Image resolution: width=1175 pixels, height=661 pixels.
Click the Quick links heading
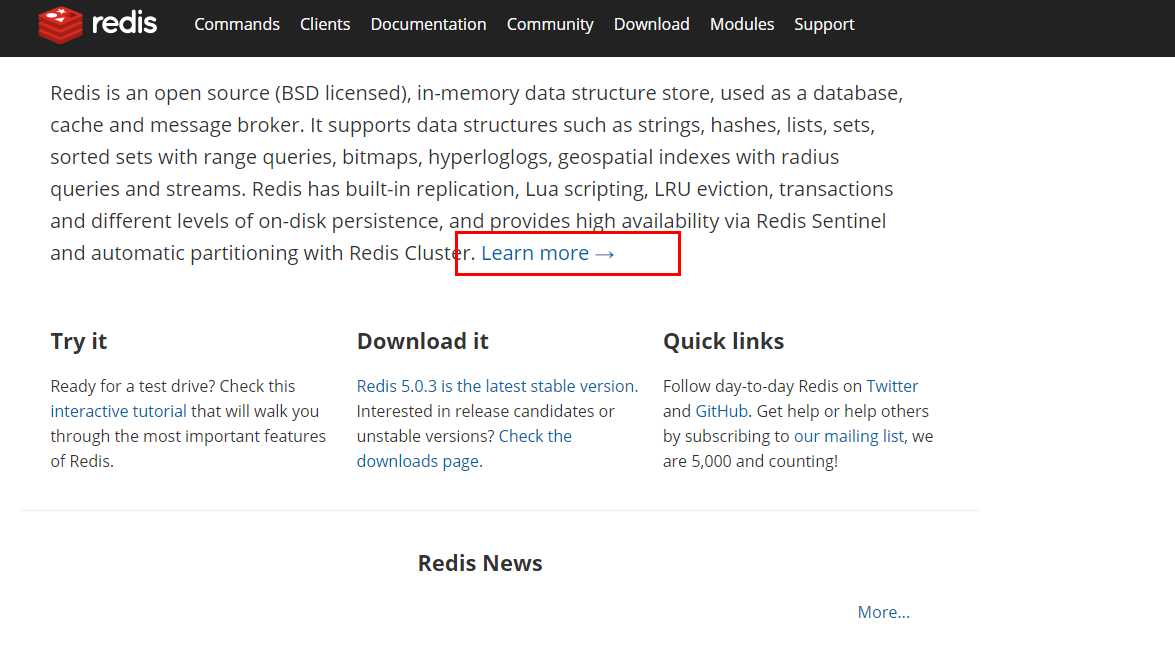[723, 341]
